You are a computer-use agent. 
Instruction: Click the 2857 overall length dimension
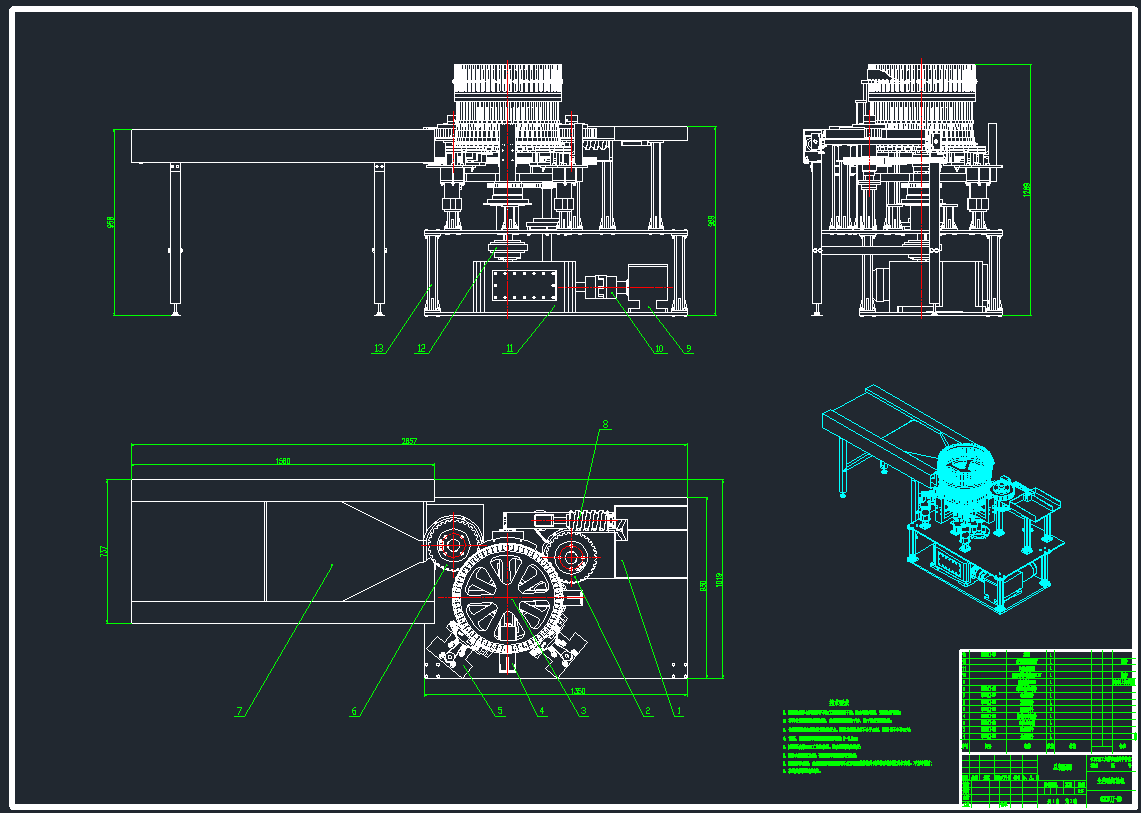[x=409, y=440]
